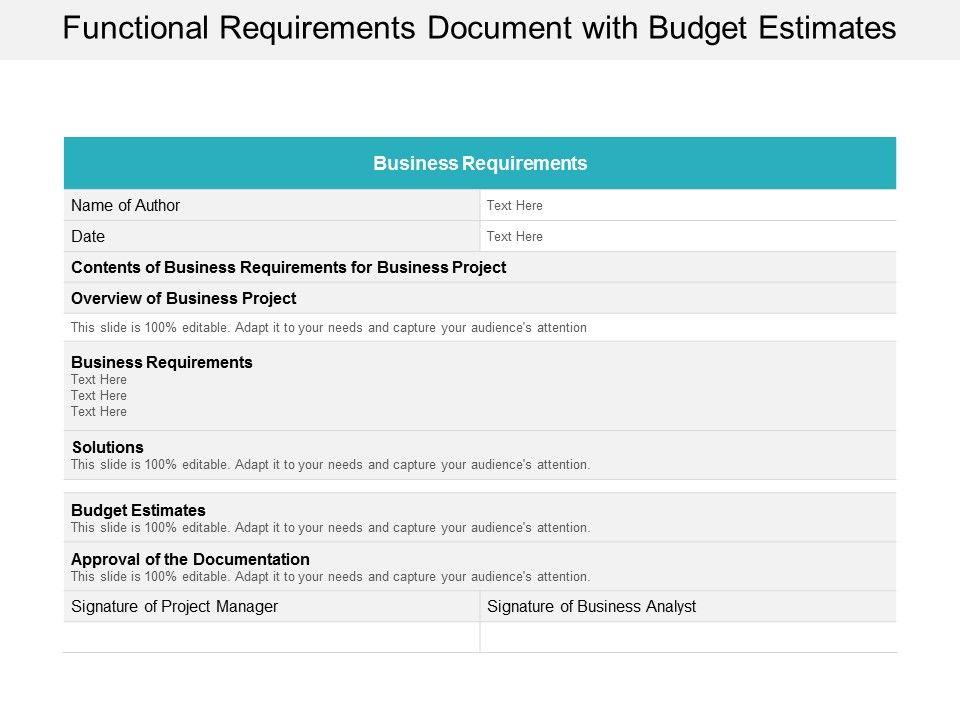Screen dimensions: 960x720
Task: Click the Text Here field beside Name of Author
Action: [515, 206]
